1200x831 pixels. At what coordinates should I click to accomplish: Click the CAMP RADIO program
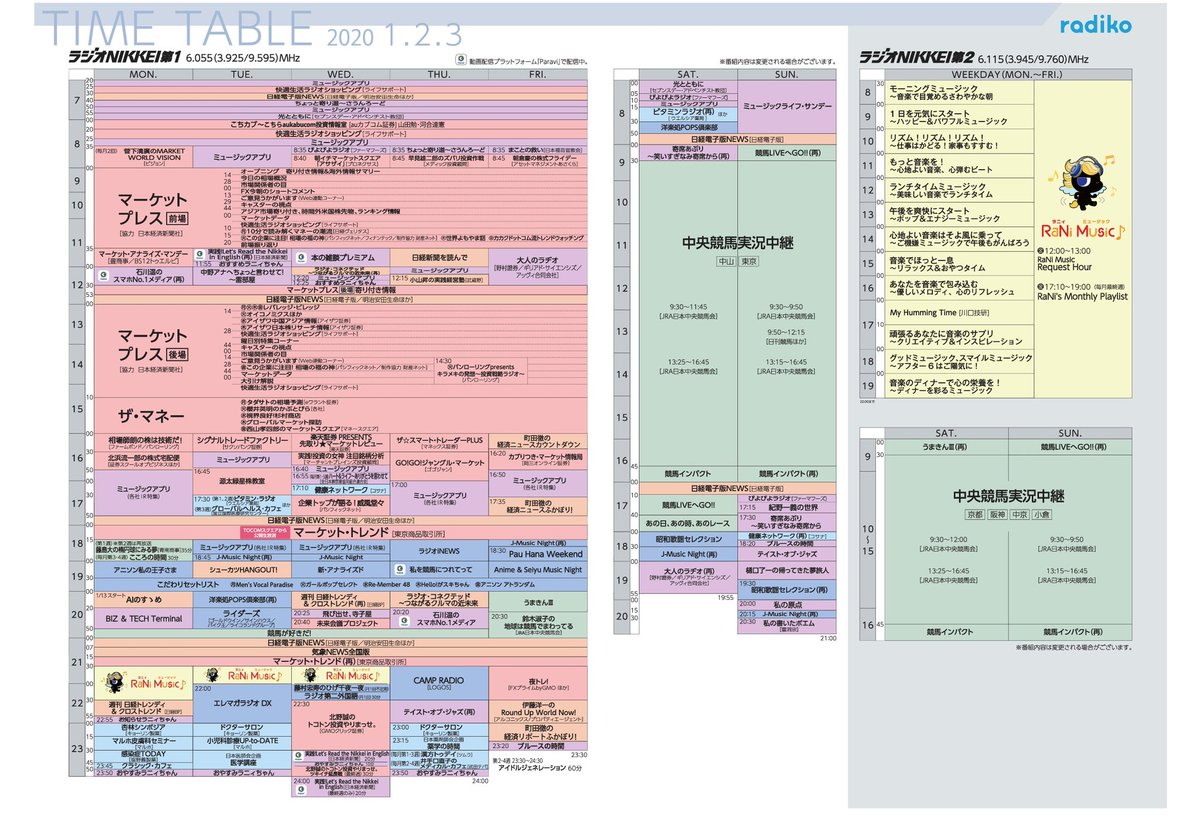[x=438, y=684]
